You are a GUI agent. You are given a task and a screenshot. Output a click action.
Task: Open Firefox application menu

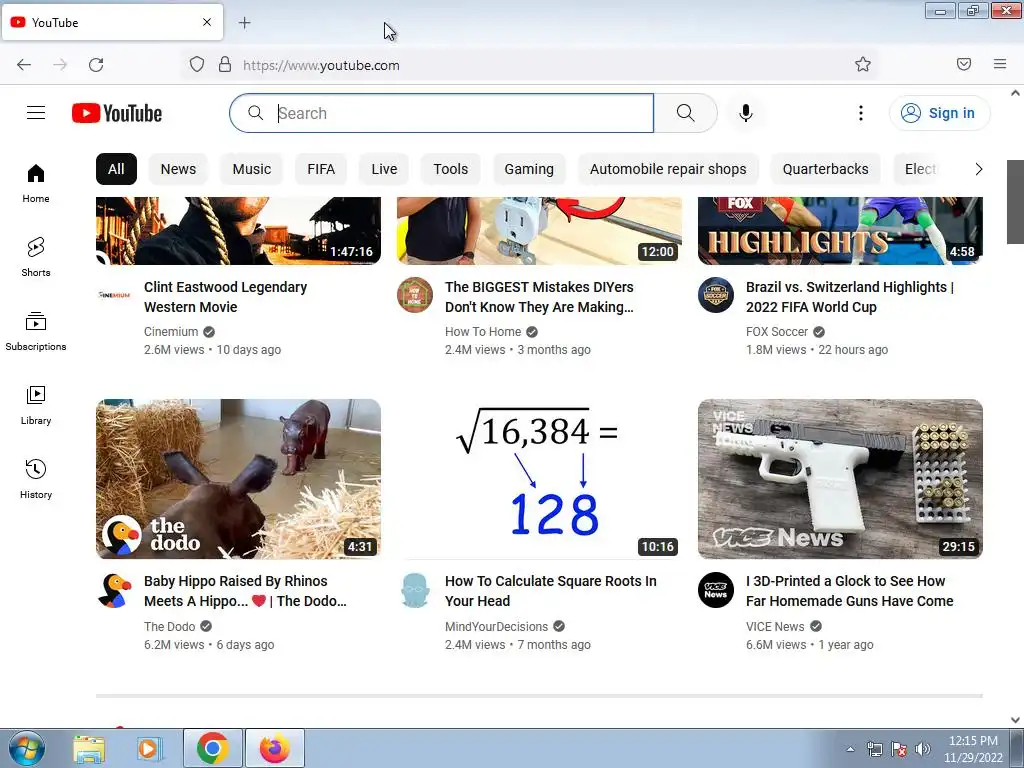tap(999, 64)
